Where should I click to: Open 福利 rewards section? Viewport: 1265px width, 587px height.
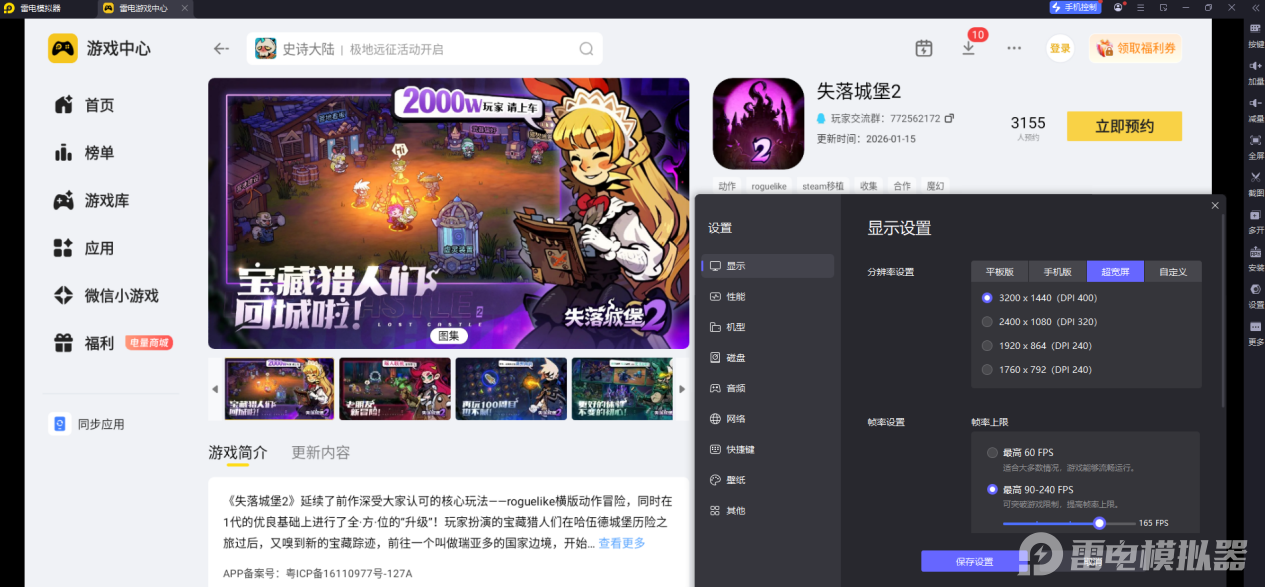(85, 343)
